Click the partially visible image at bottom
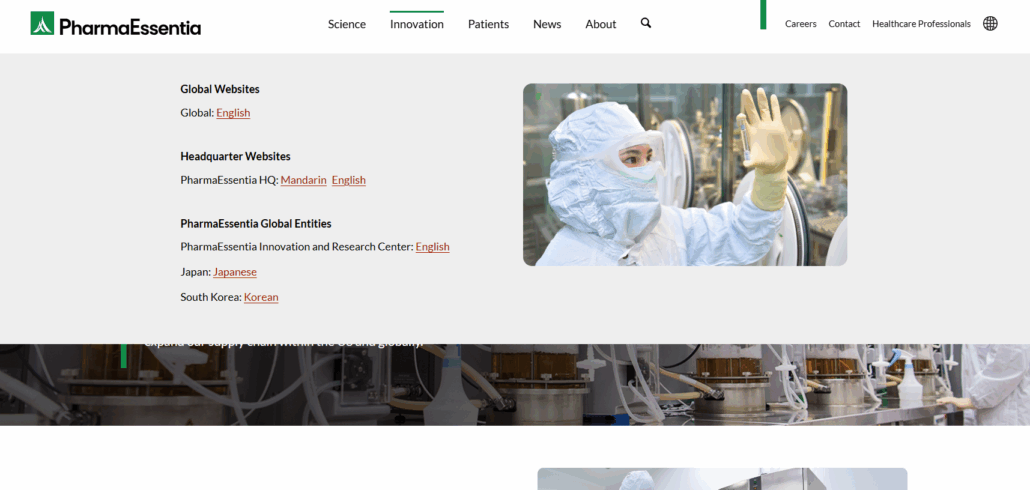This screenshot has height=490, width=1030. point(722,479)
